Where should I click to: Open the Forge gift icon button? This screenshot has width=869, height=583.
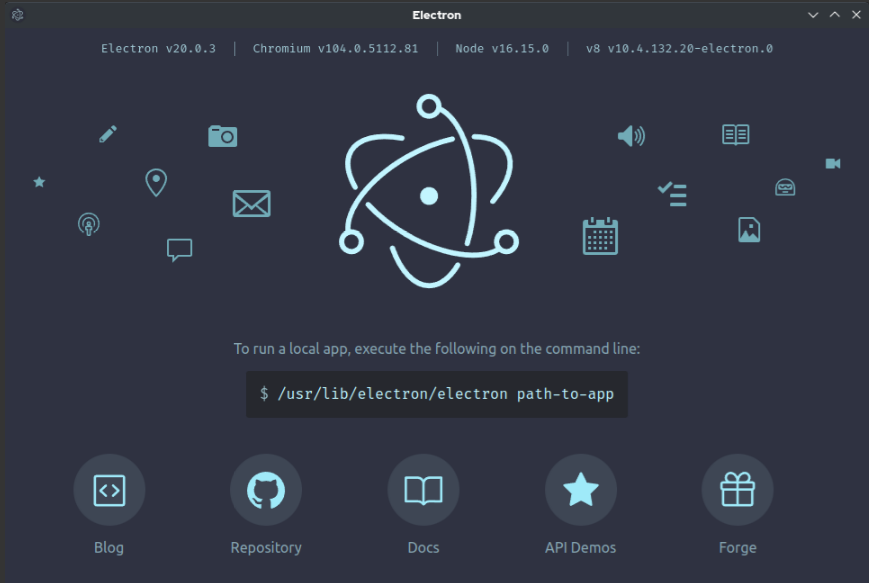point(738,490)
